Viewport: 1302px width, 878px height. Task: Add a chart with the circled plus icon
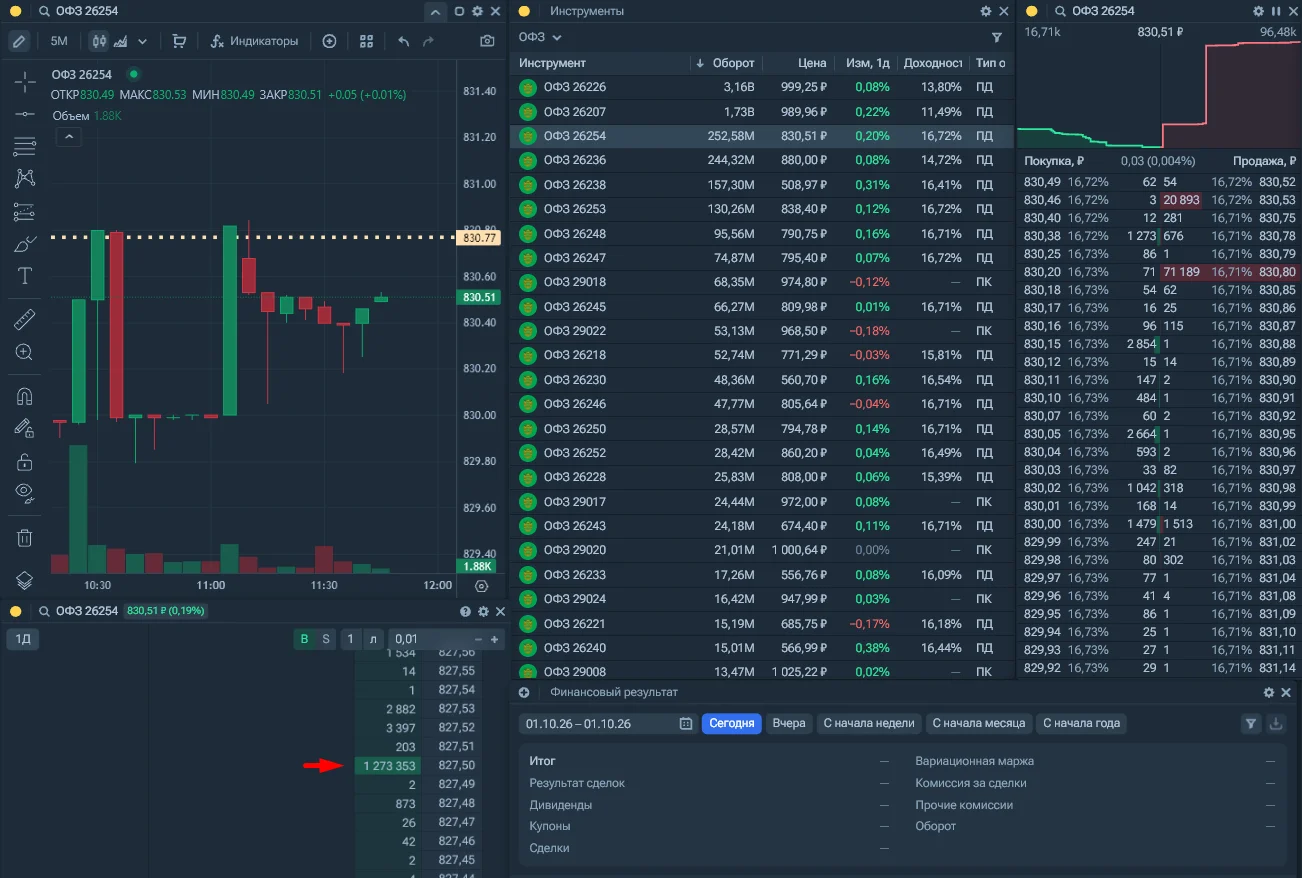[330, 41]
